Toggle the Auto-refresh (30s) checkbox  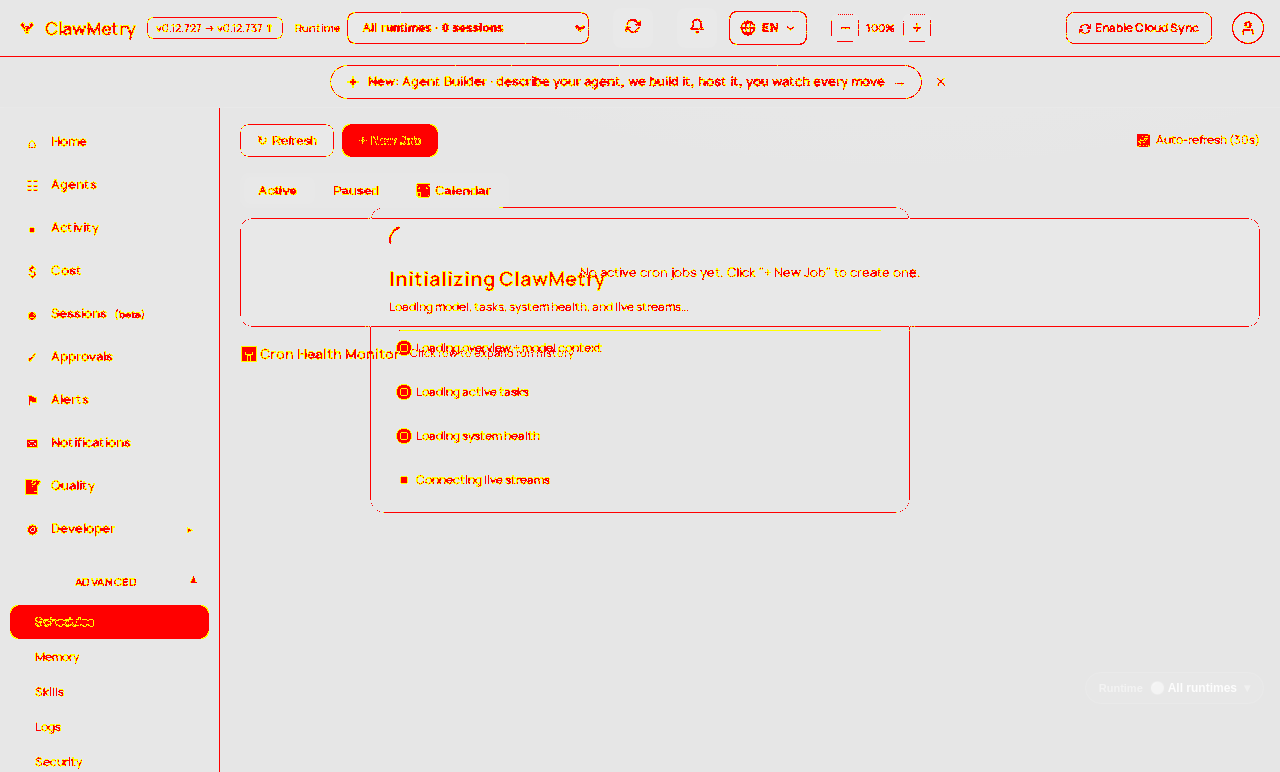(1143, 140)
